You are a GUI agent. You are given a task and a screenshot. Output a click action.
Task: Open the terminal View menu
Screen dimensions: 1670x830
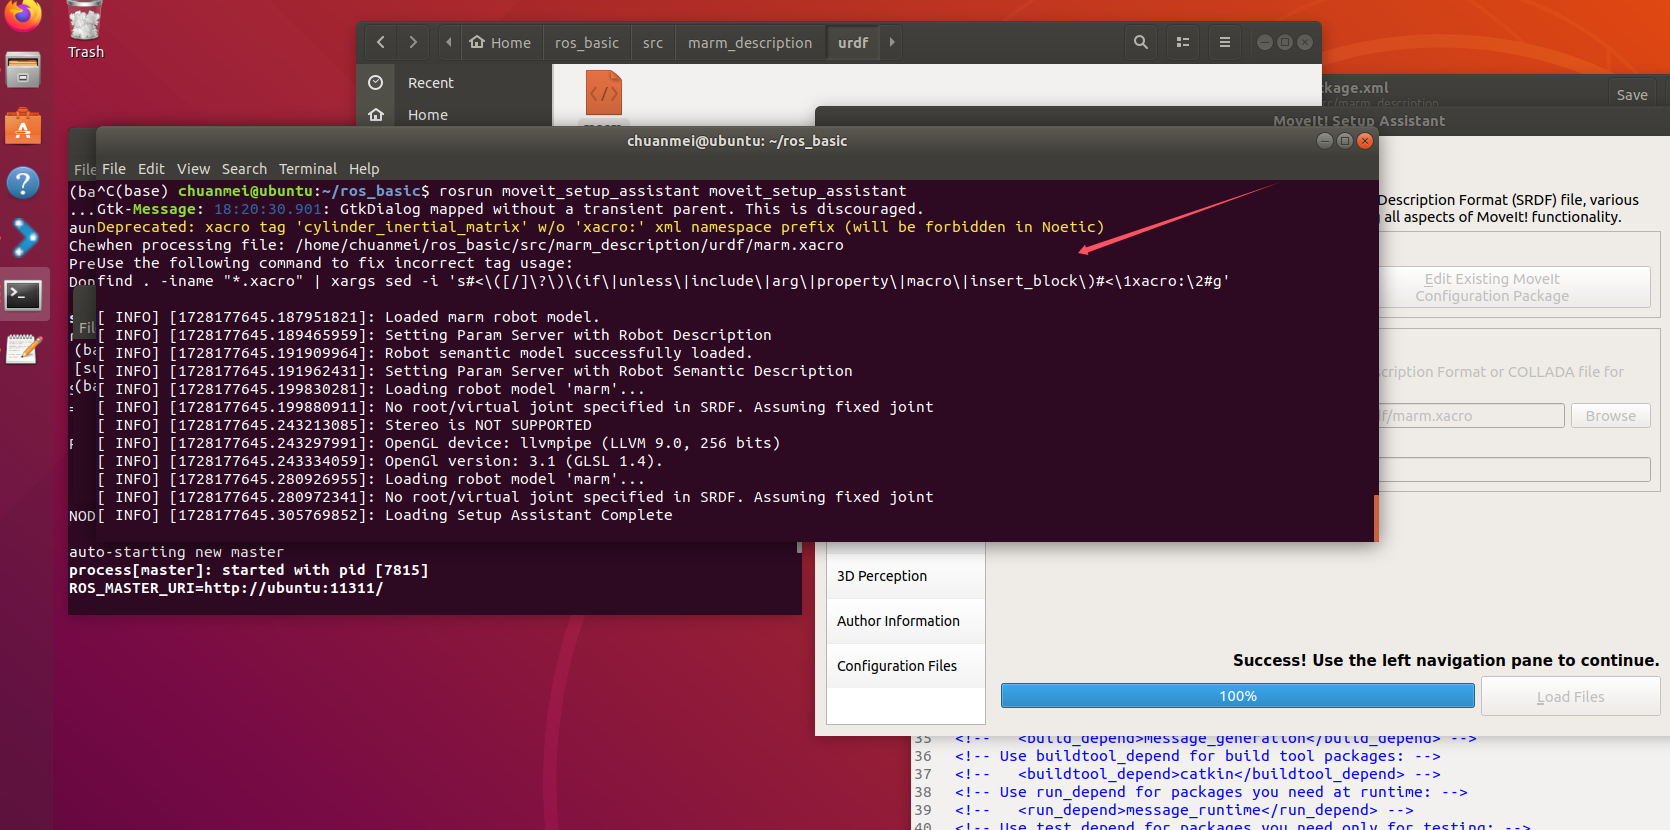[x=193, y=169]
